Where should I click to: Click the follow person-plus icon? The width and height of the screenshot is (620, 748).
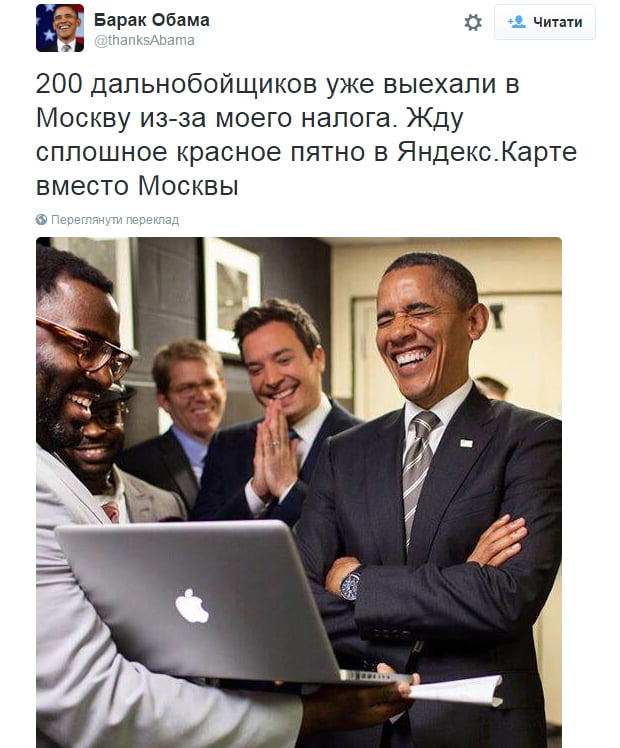516,22
